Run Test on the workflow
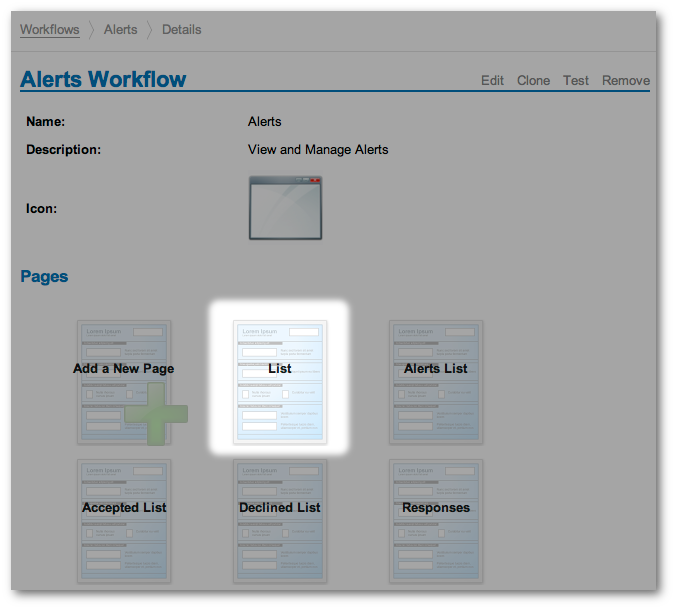Screen dimensions: 675x609 point(576,81)
